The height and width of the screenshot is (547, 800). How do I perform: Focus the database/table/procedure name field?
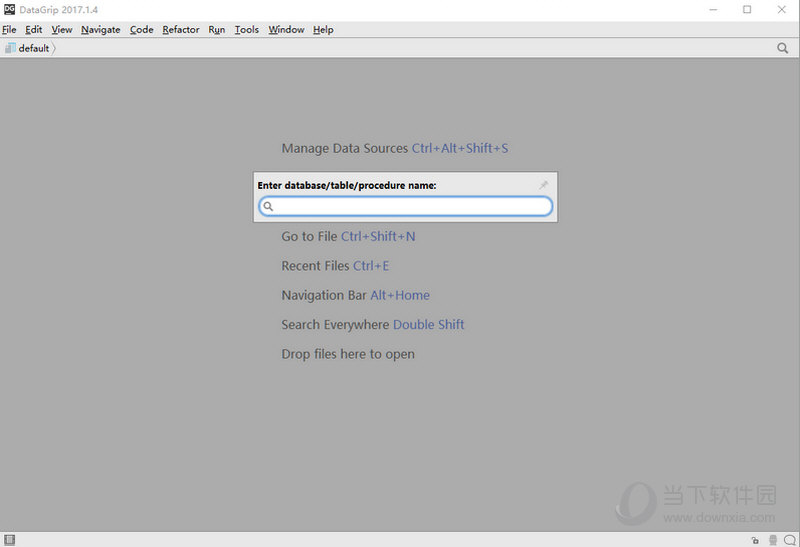[x=406, y=206]
